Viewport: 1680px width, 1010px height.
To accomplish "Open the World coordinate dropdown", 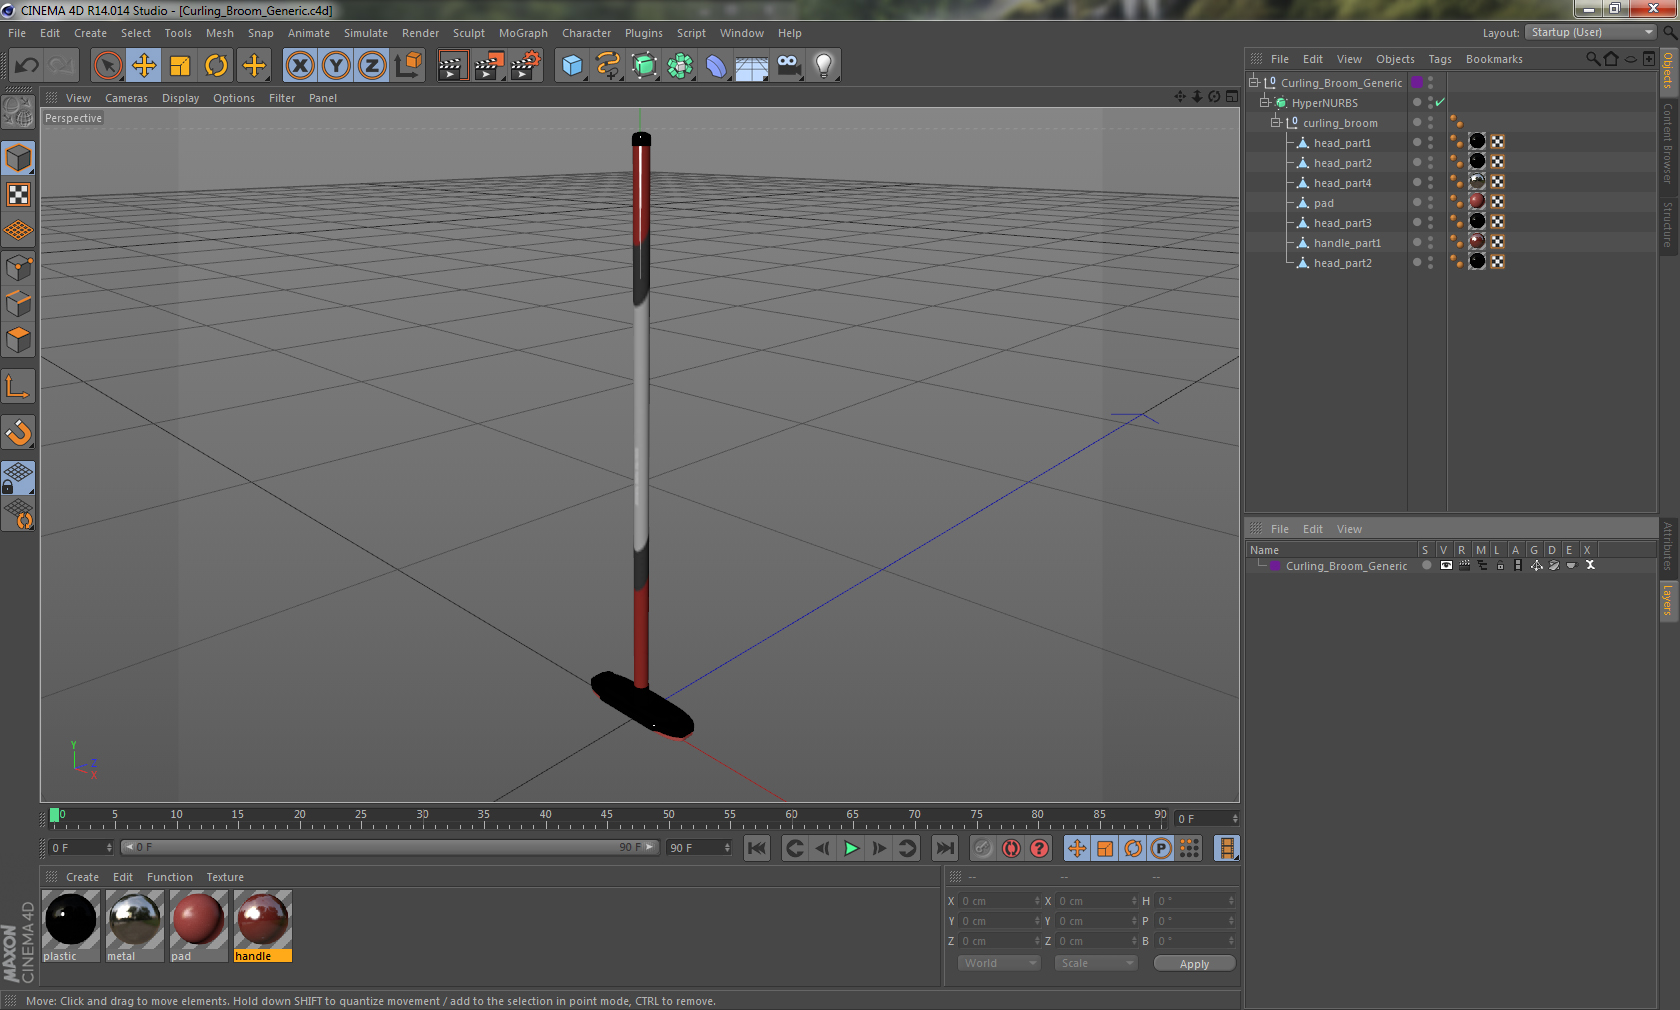I will (998, 963).
